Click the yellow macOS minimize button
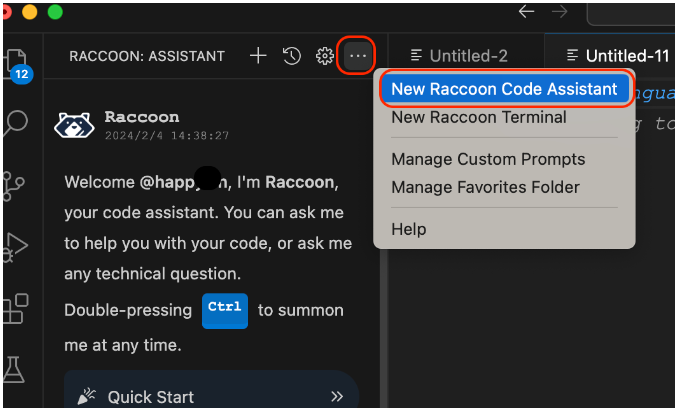This screenshot has height=409, width=675. [30, 12]
